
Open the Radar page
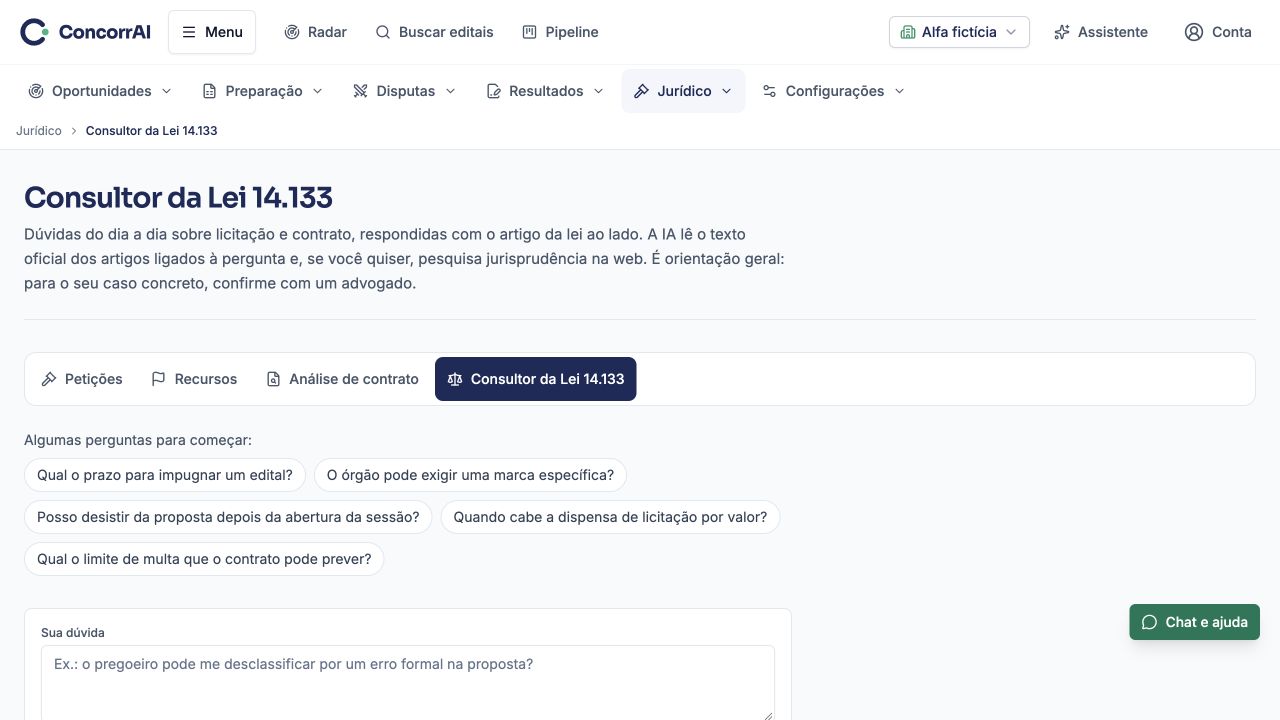point(315,32)
